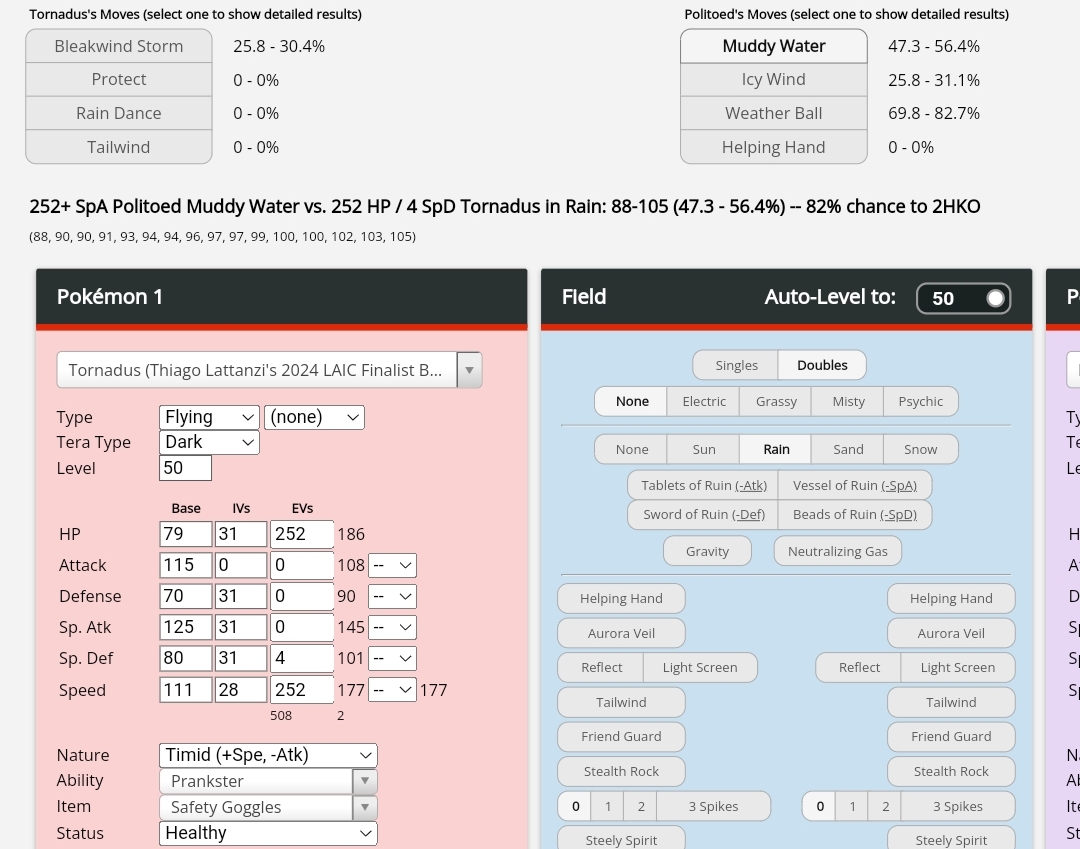1080x849 pixels.
Task: Click the Sp. Def EVs field showing 4
Action: tap(302, 658)
